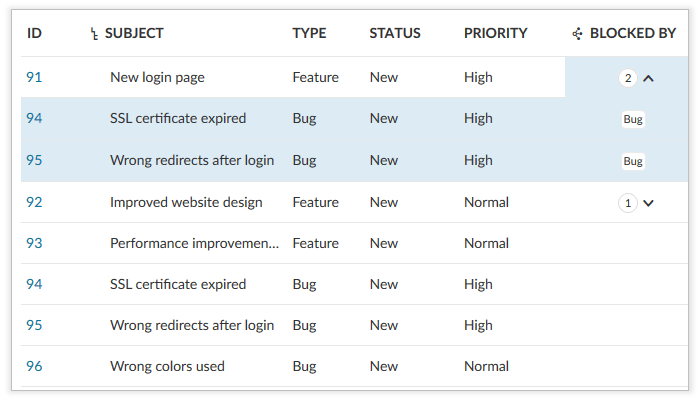
Task: Click High priority of New login page
Action: [x=478, y=77]
